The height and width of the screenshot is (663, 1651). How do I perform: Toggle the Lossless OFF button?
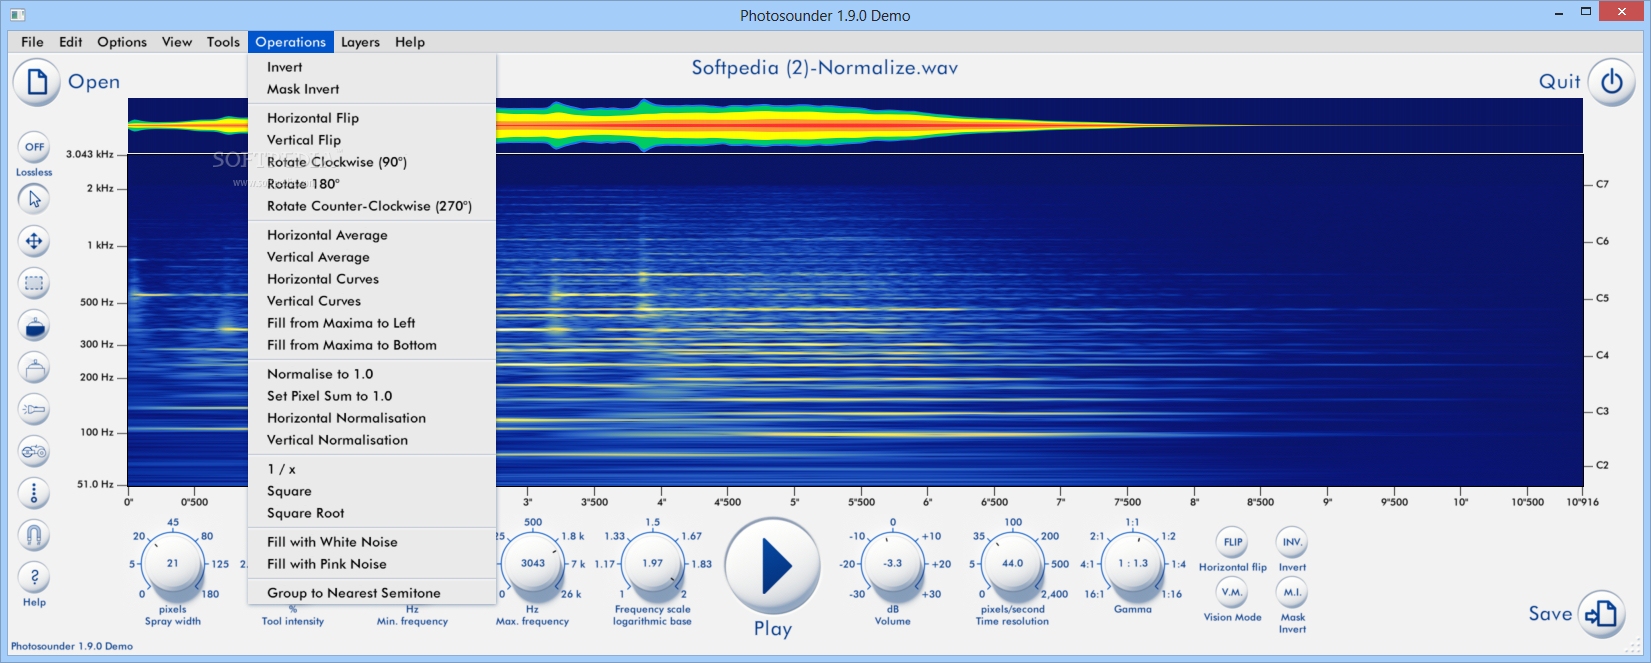(x=34, y=147)
